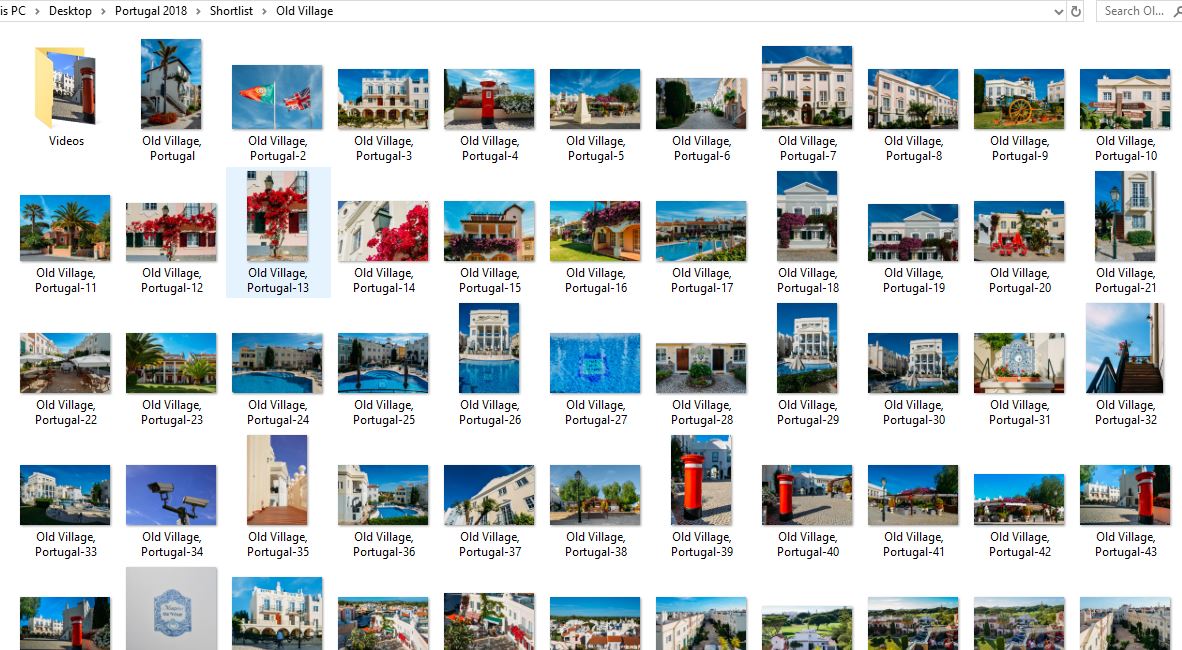Select Old Village, Portugal-27 pool tile photo
The width and height of the screenshot is (1182, 650).
point(596,363)
